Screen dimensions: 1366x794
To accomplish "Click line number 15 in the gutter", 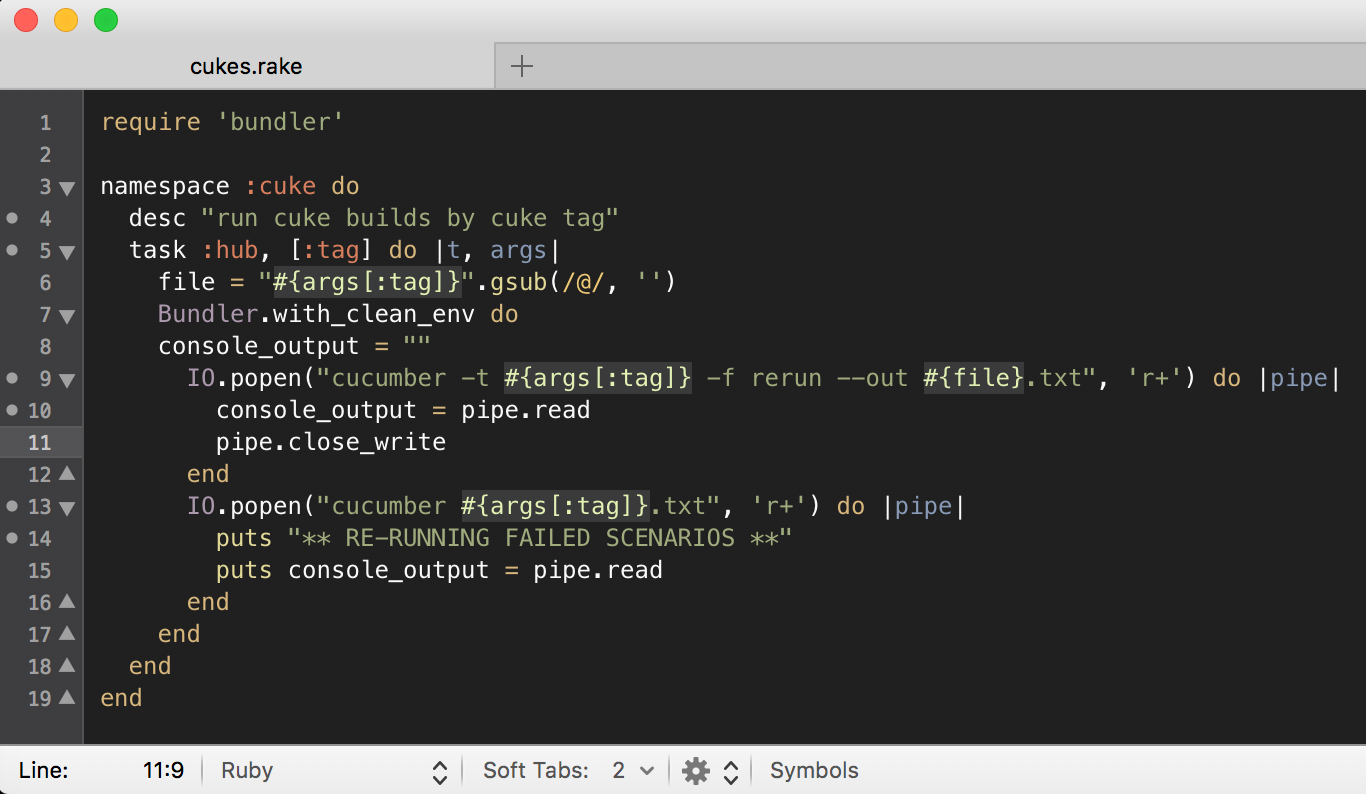I will [x=40, y=571].
